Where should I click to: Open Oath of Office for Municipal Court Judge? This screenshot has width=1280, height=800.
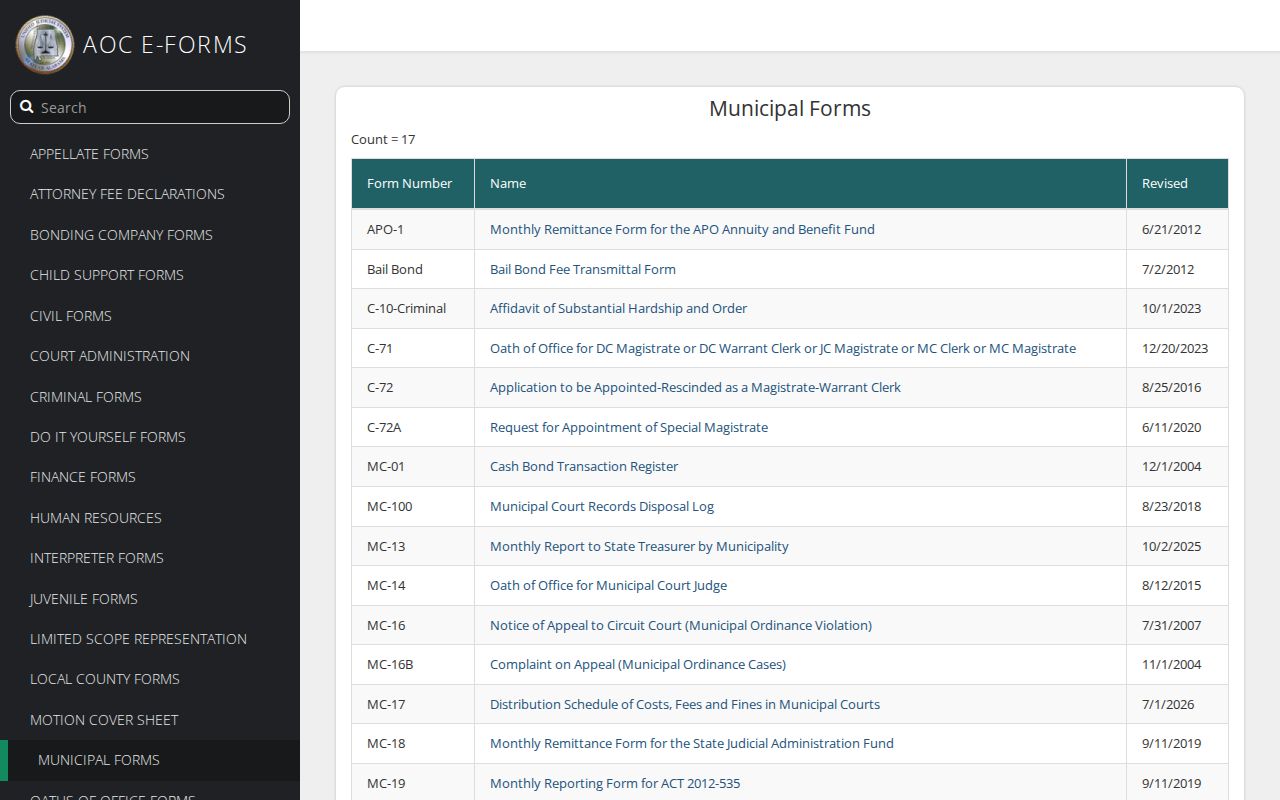[608, 585]
